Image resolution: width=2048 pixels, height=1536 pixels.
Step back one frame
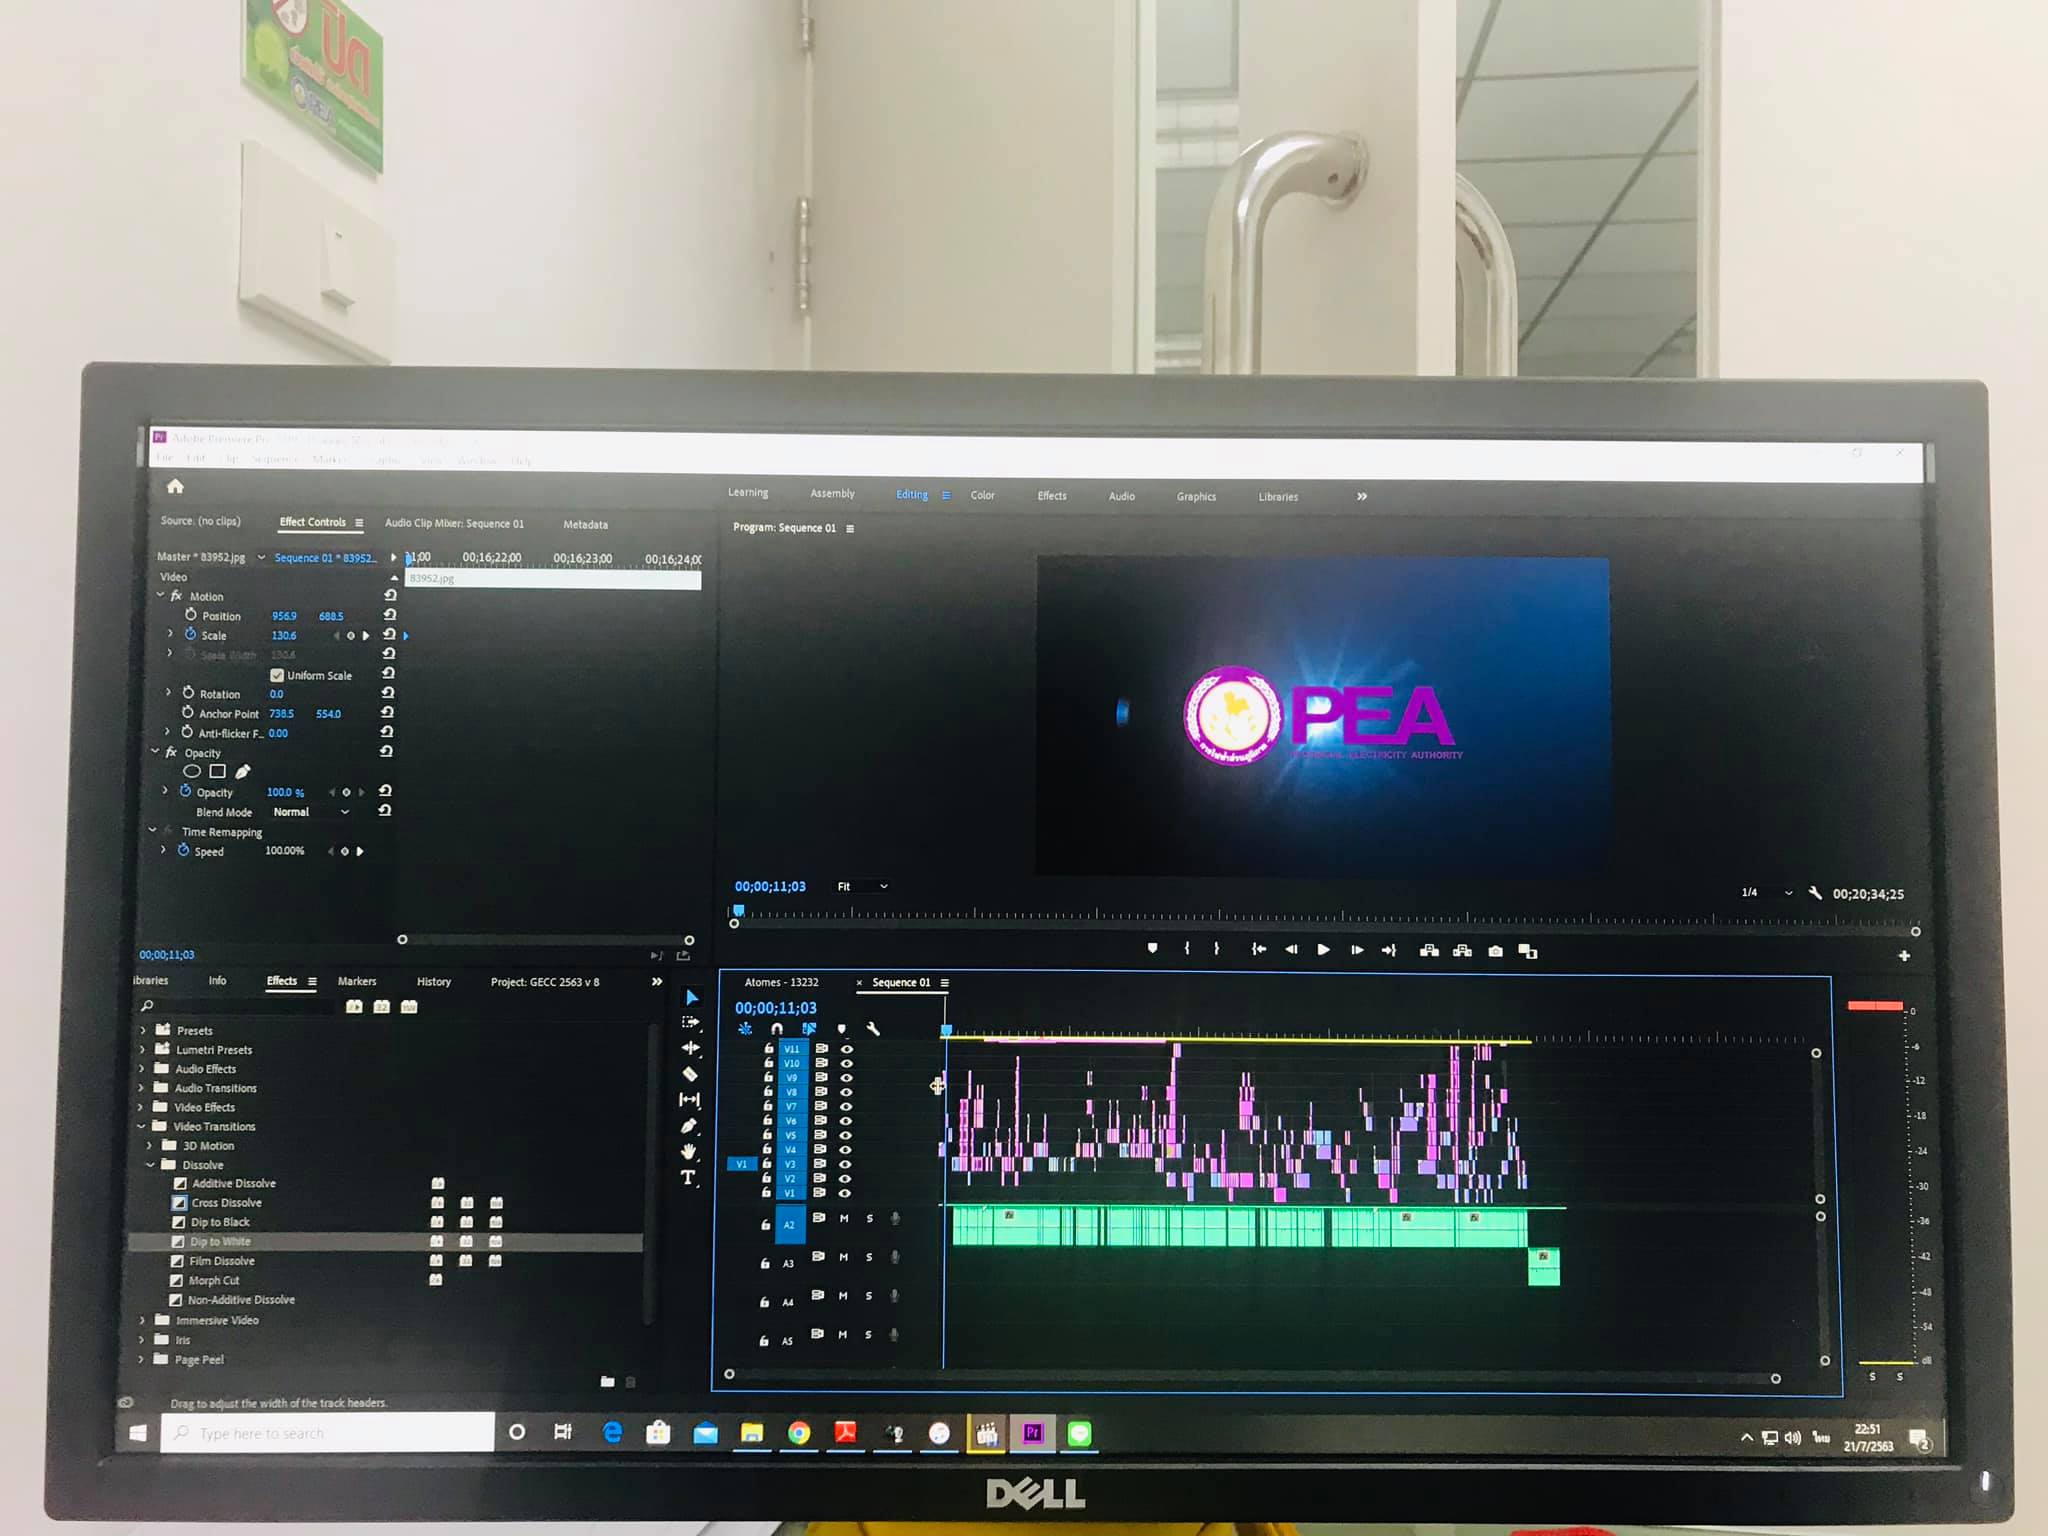tap(1291, 949)
